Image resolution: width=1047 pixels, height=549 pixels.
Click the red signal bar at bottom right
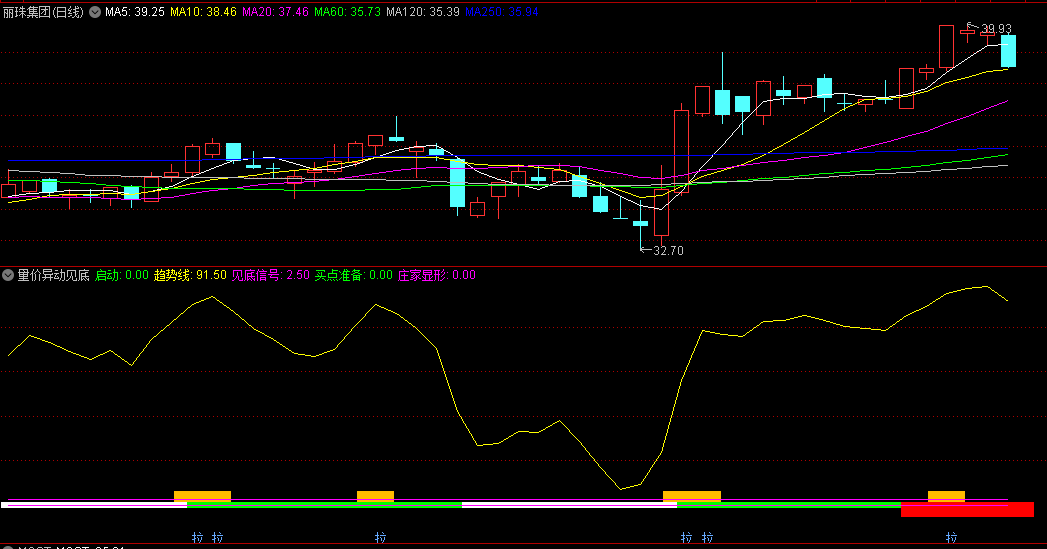pos(966,510)
